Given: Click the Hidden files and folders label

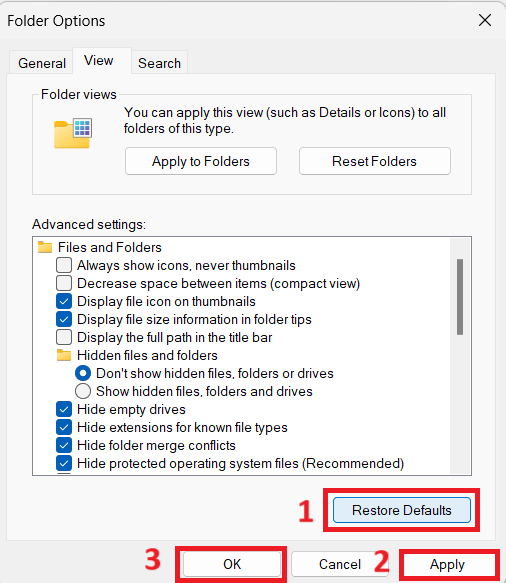Looking at the screenshot, I should point(147,355).
